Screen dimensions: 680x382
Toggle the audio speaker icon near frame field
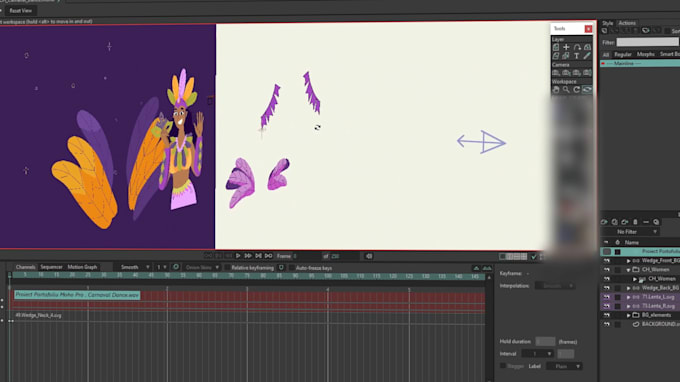369,256
